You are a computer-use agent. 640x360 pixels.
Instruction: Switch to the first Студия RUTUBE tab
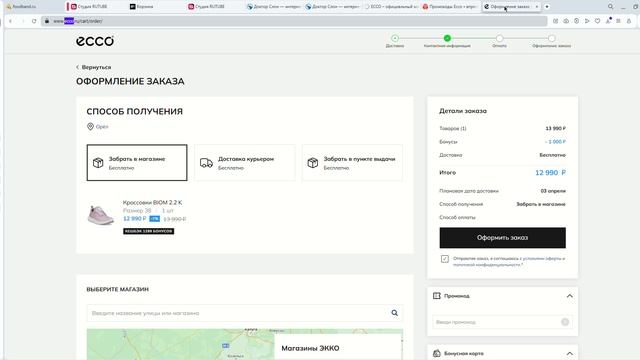pyautogui.click(x=95, y=7)
